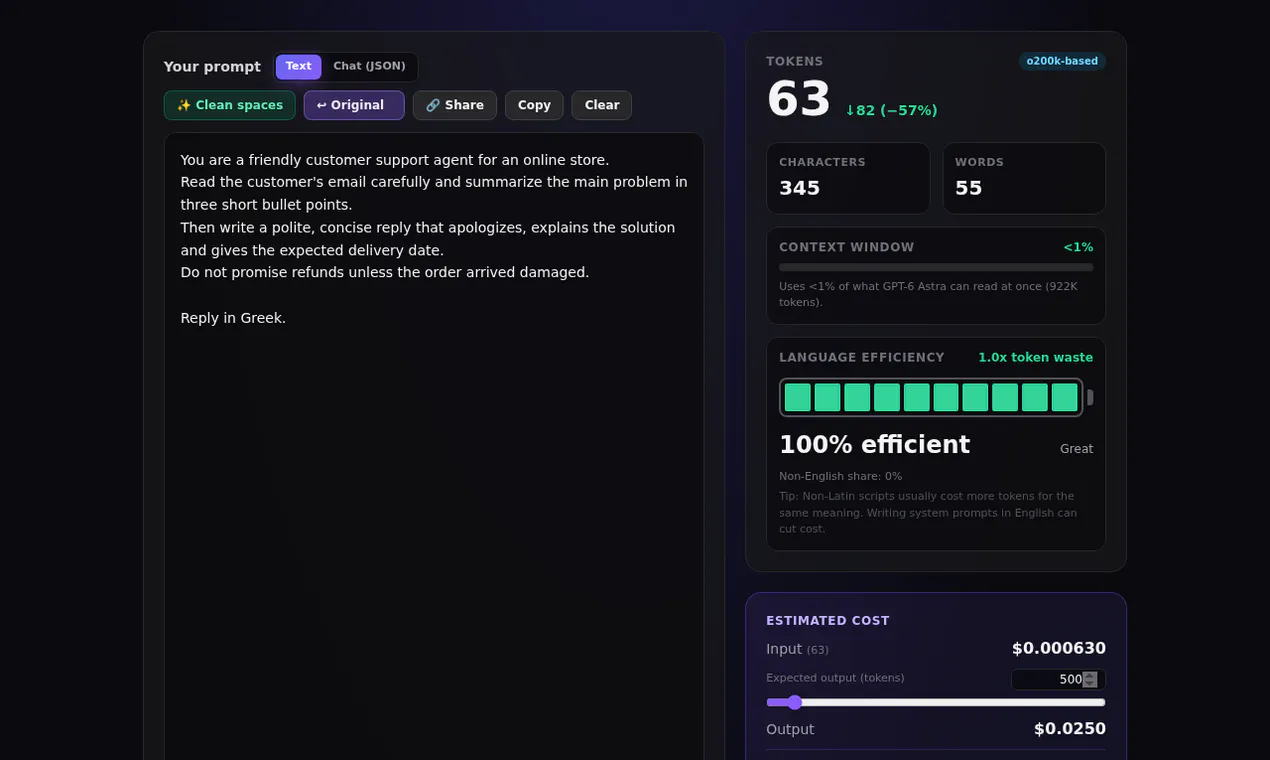The width and height of the screenshot is (1270, 760).
Task: Click the token savings ↓82 (−57%) text
Action: (891, 110)
